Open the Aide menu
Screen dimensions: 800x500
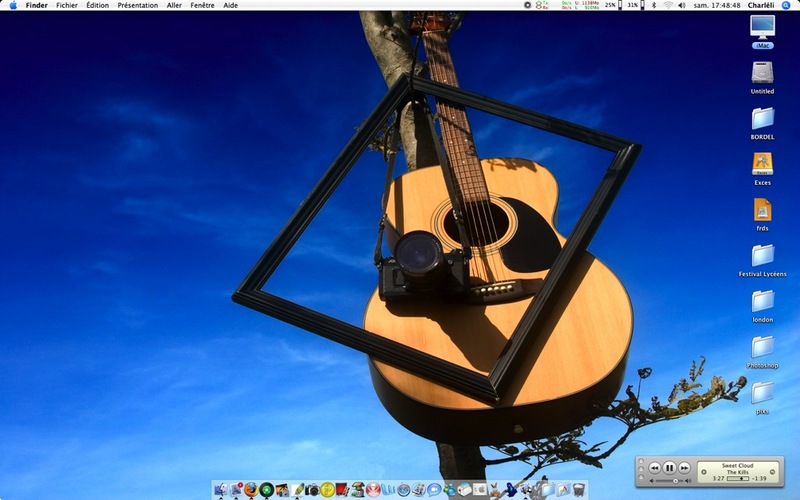tap(231, 5)
